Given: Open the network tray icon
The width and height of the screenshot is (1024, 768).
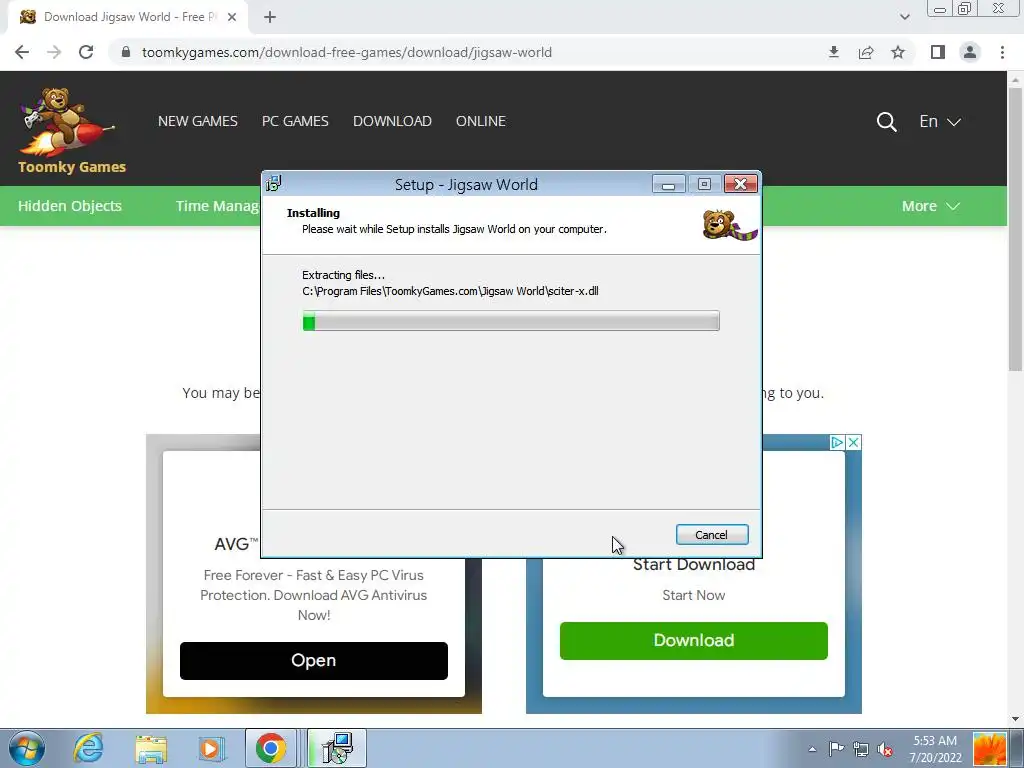Looking at the screenshot, I should point(861,749).
